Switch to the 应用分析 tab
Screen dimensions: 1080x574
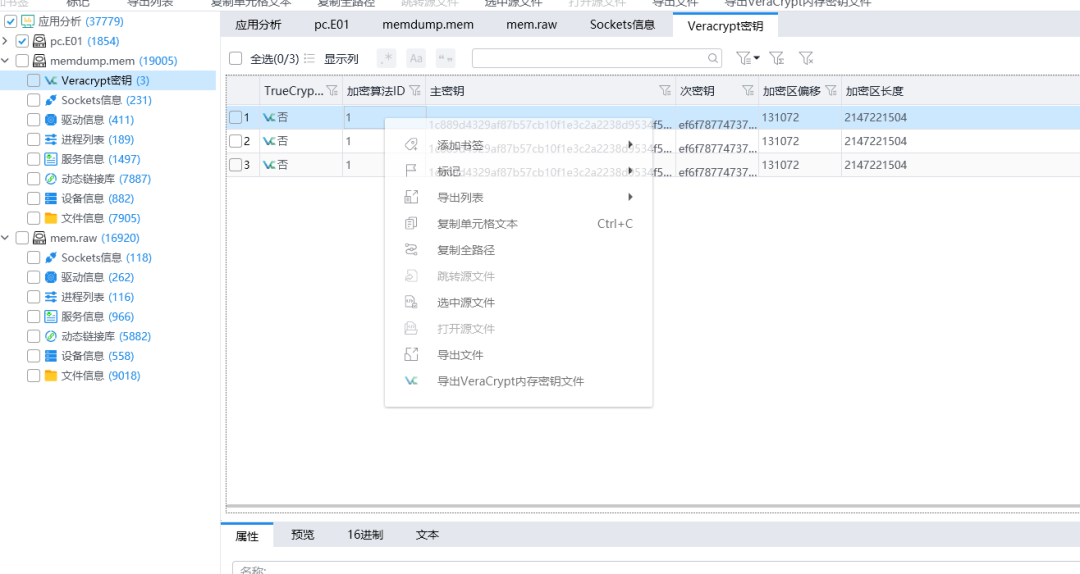point(258,25)
